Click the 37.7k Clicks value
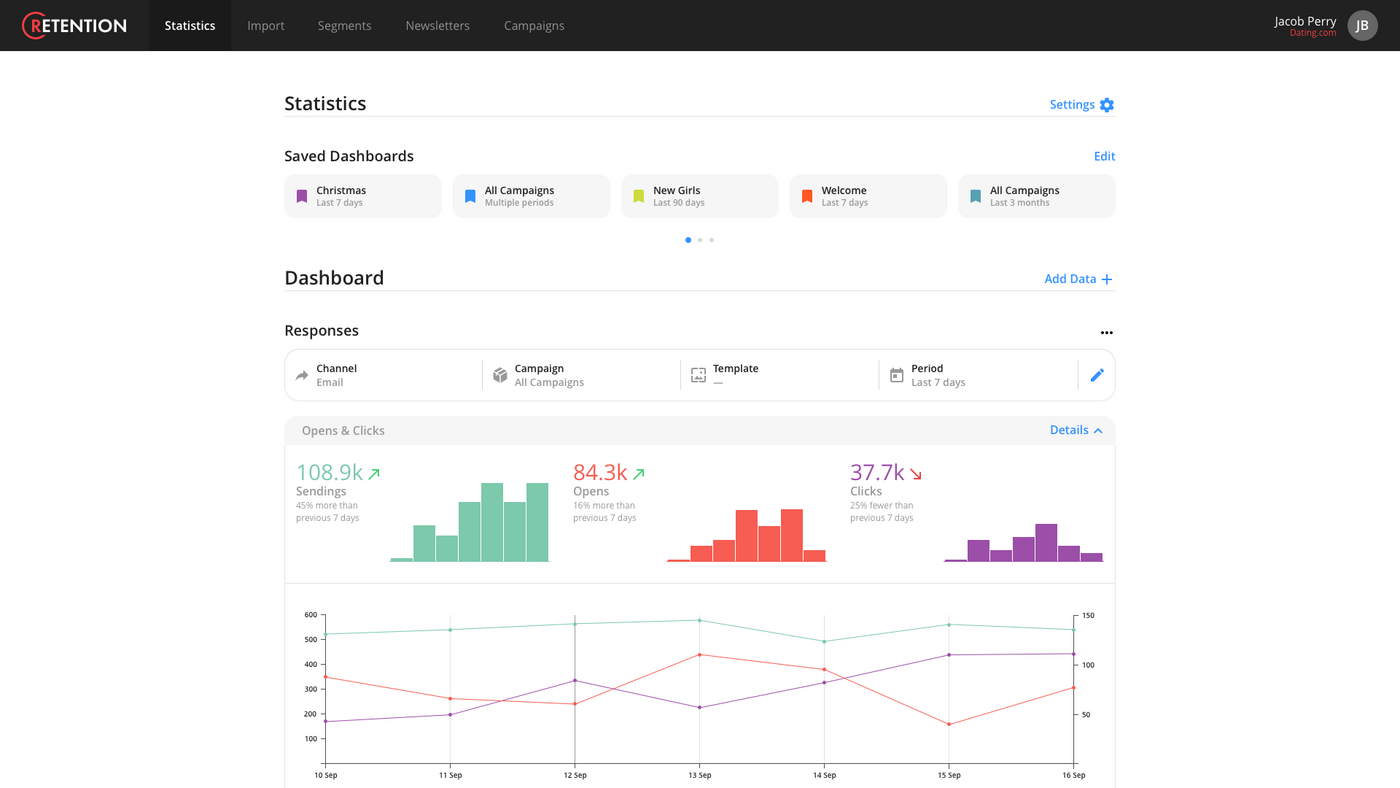Image resolution: width=1400 pixels, height=788 pixels. coord(877,472)
